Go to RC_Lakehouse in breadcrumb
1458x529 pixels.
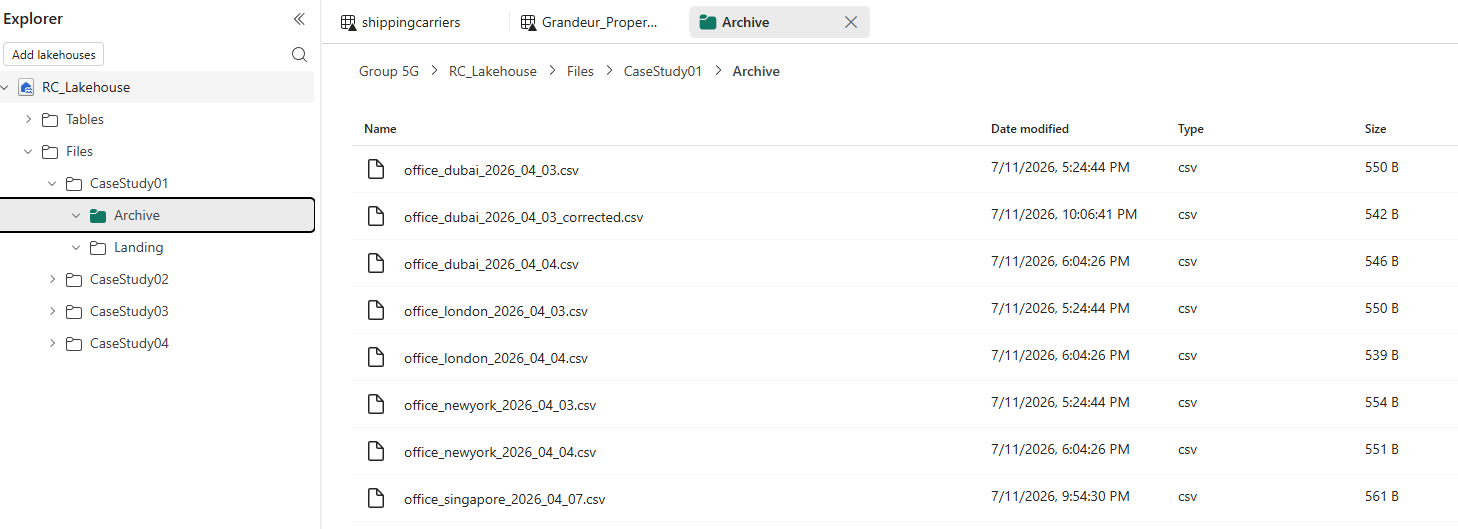tap(493, 71)
